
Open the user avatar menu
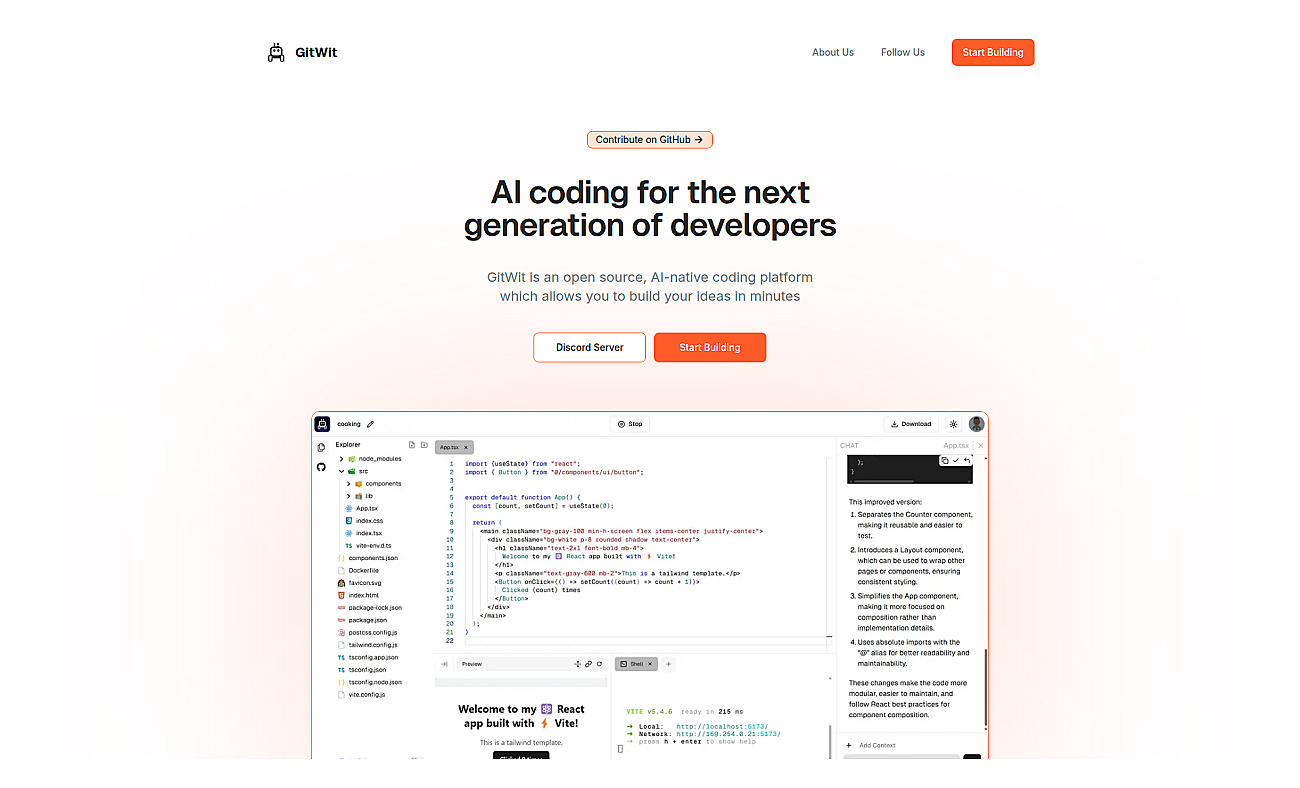coord(977,424)
